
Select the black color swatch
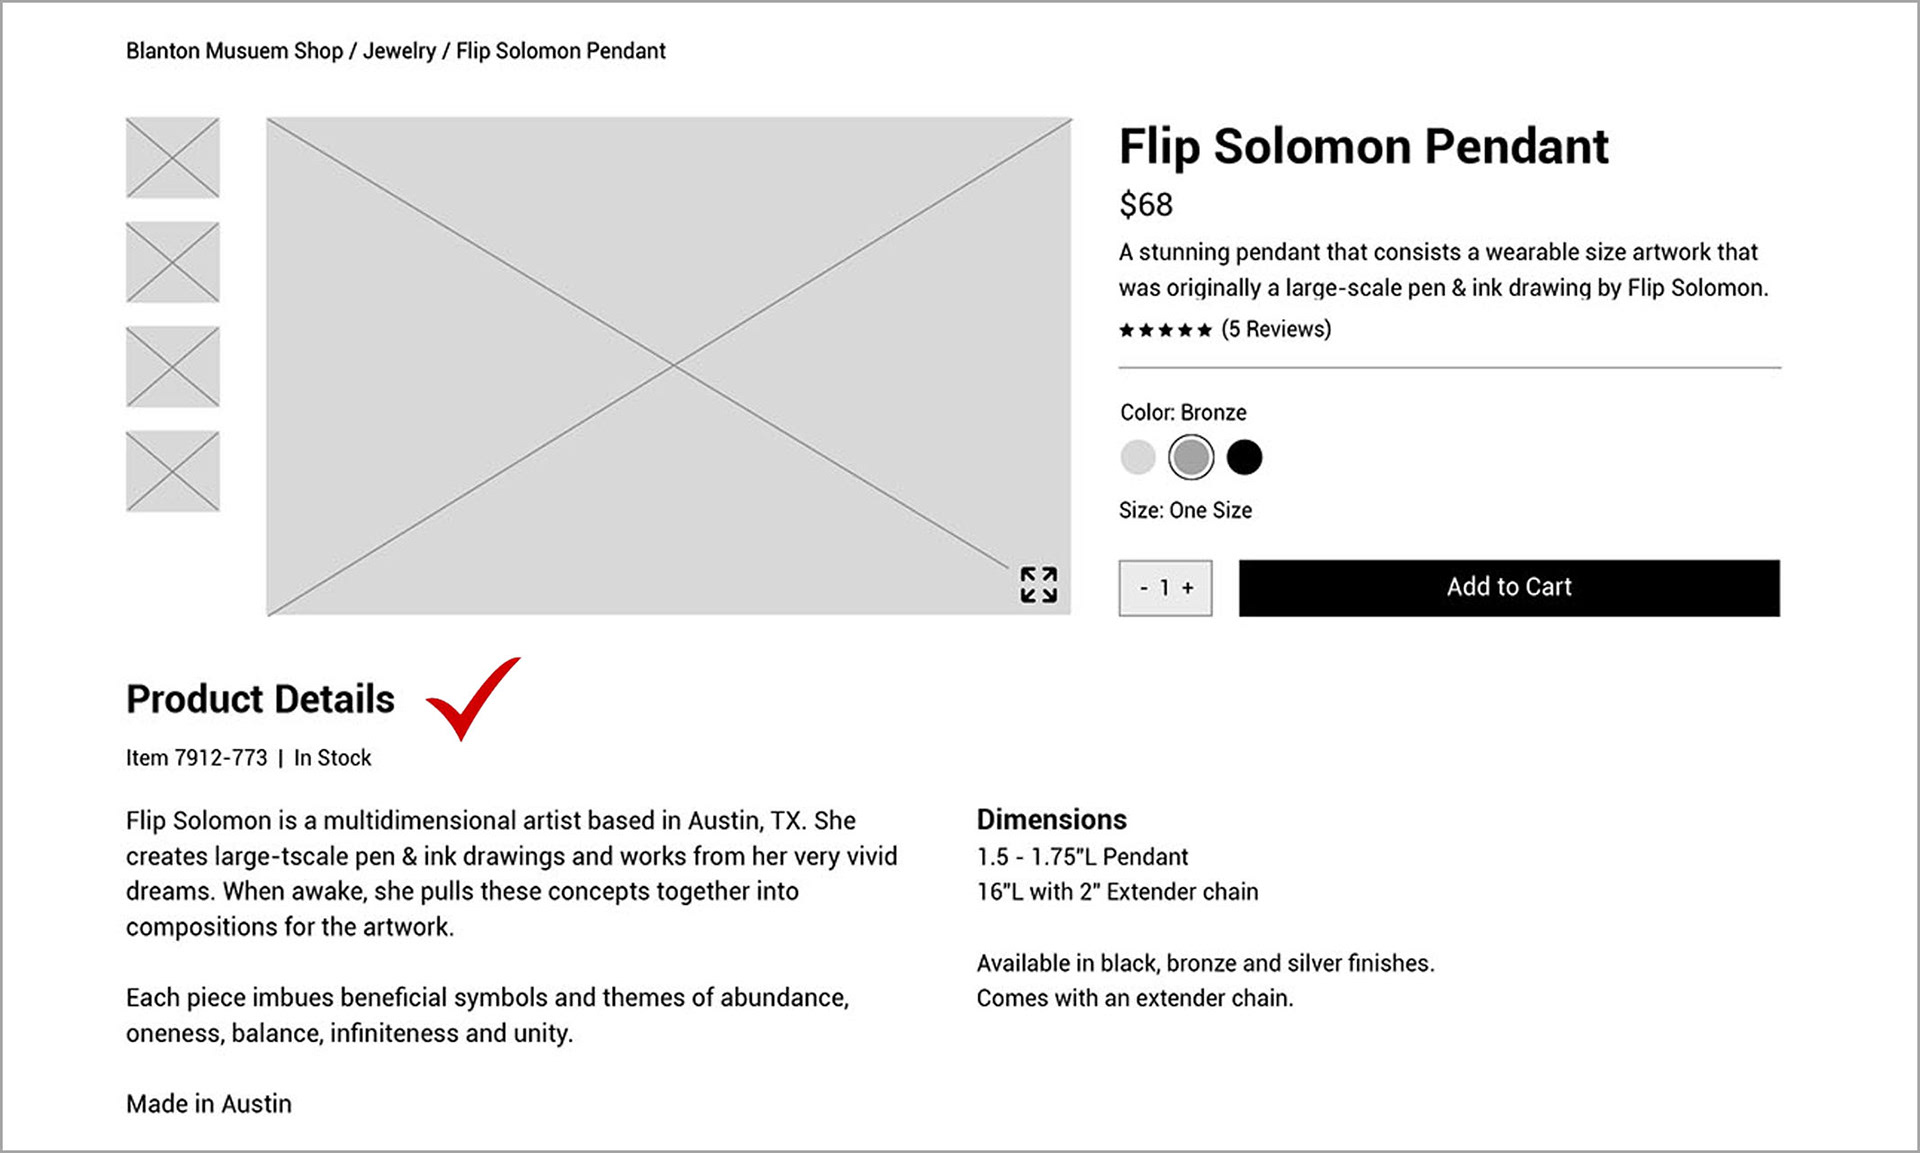(x=1244, y=458)
